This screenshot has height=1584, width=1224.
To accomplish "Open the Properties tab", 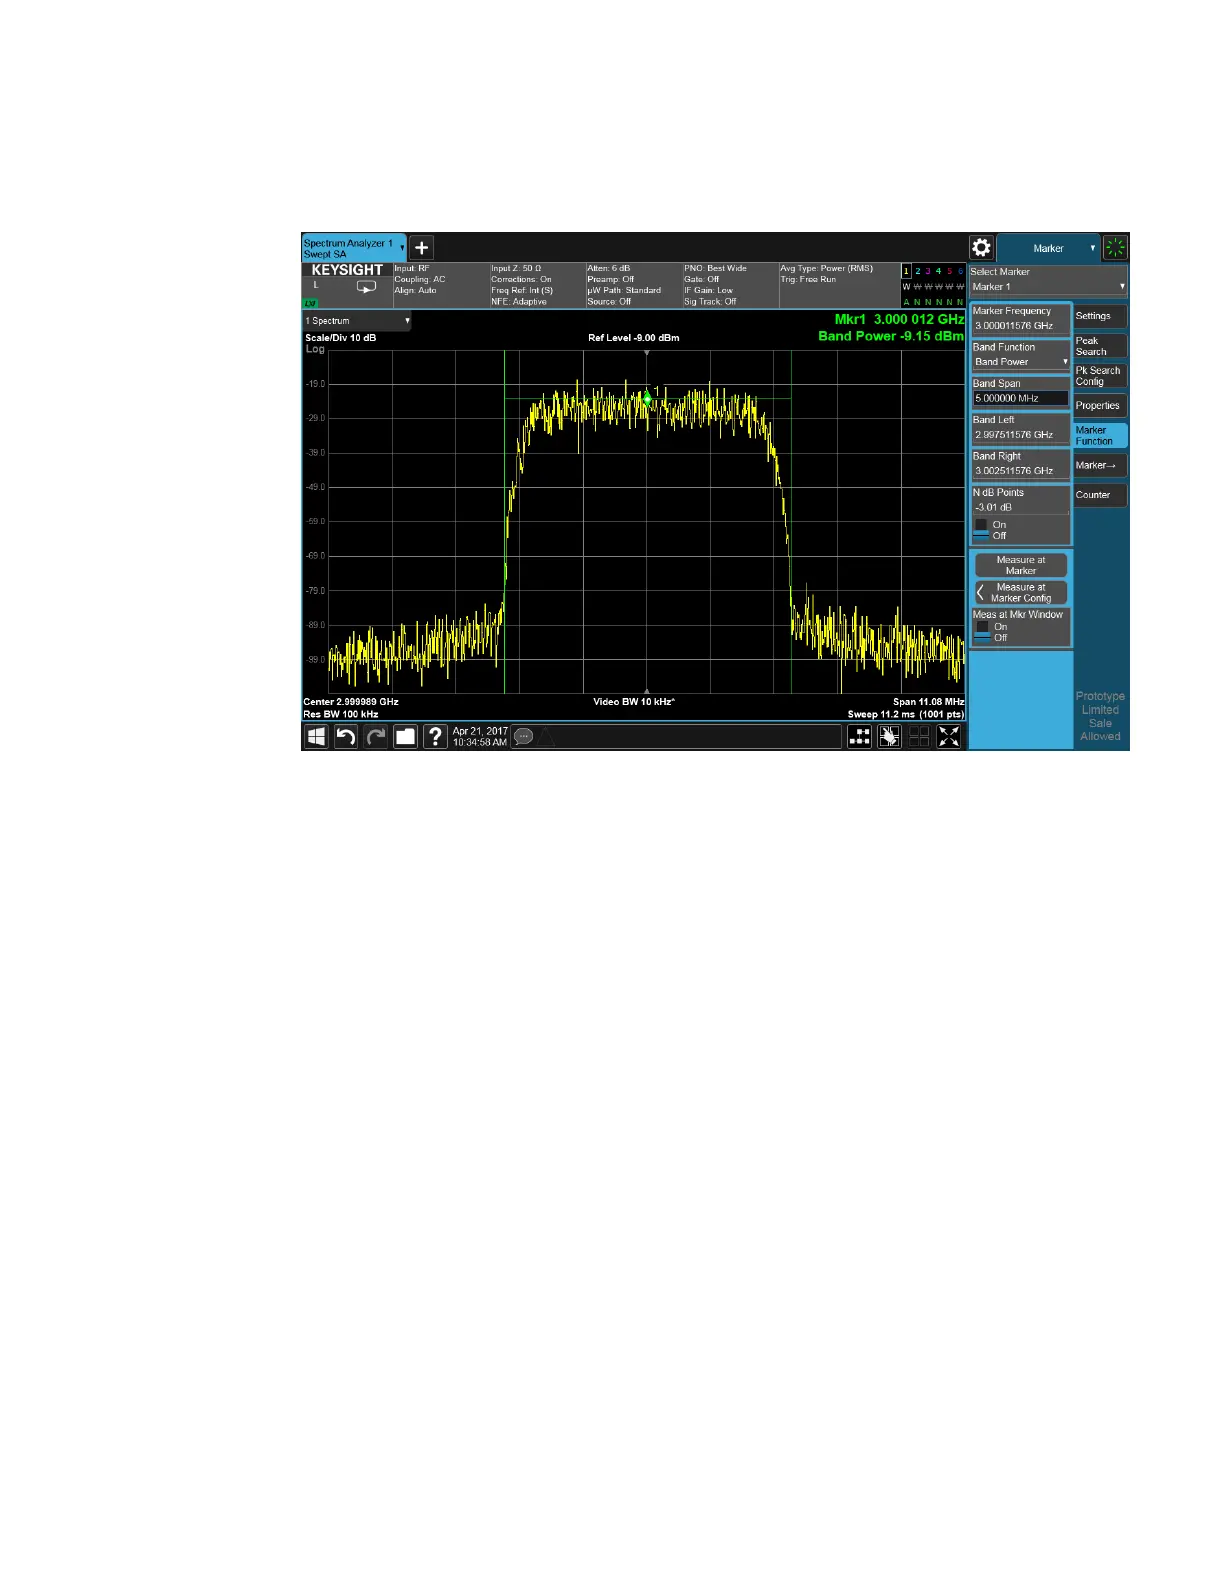I will [1099, 406].
